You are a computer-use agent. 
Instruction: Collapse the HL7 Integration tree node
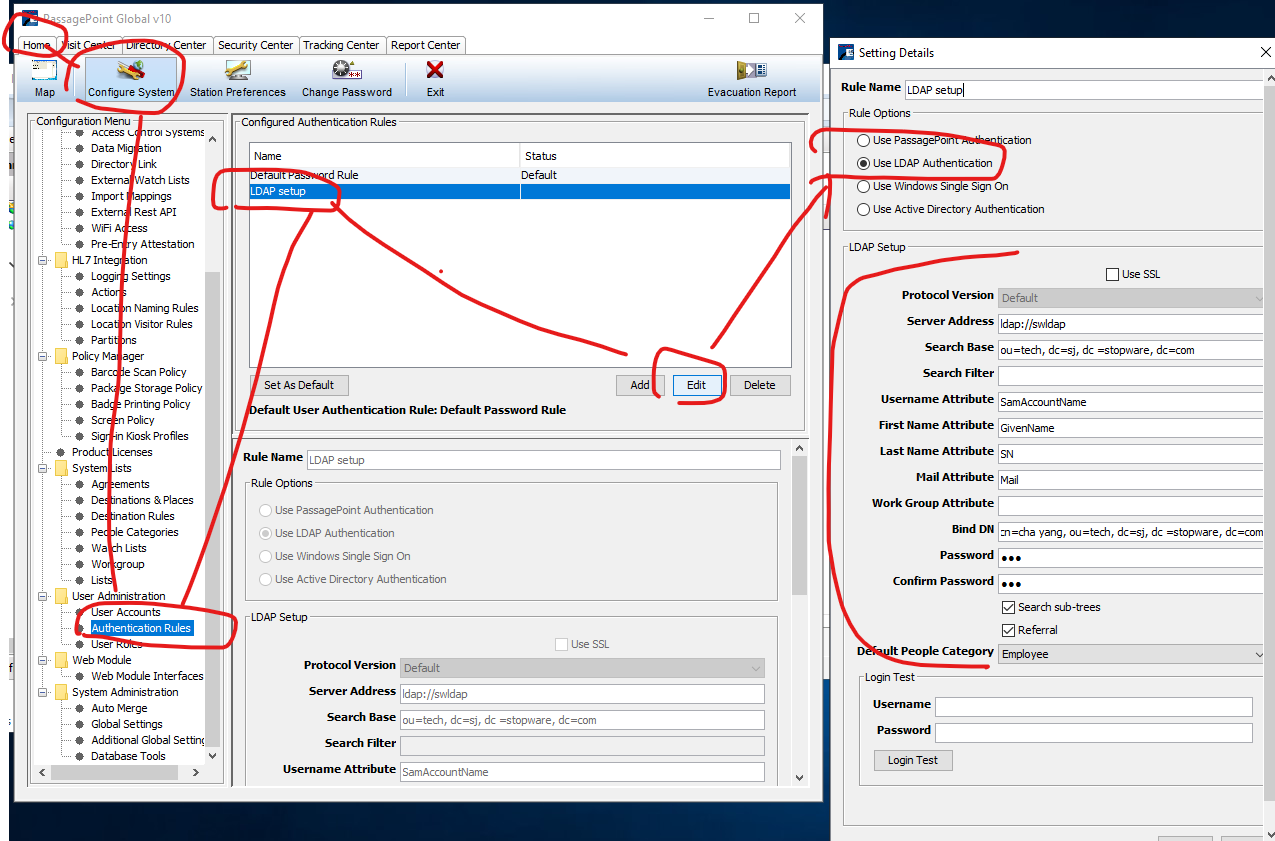[x=43, y=260]
